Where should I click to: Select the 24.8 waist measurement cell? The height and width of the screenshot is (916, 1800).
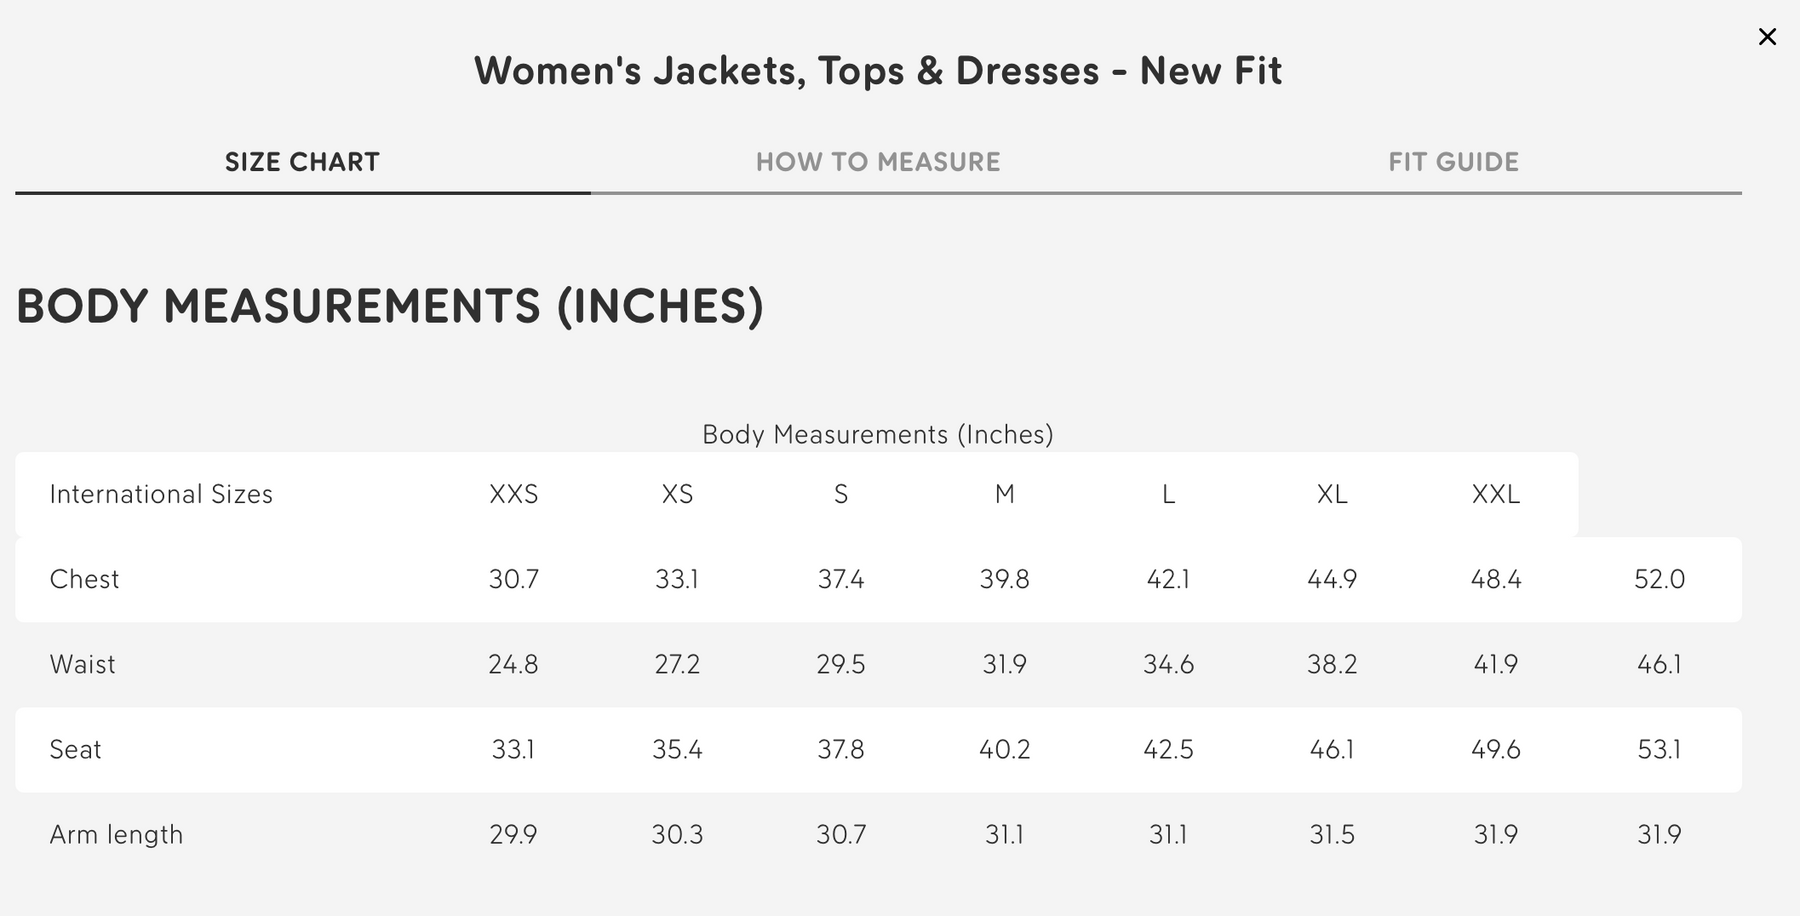click(x=513, y=664)
